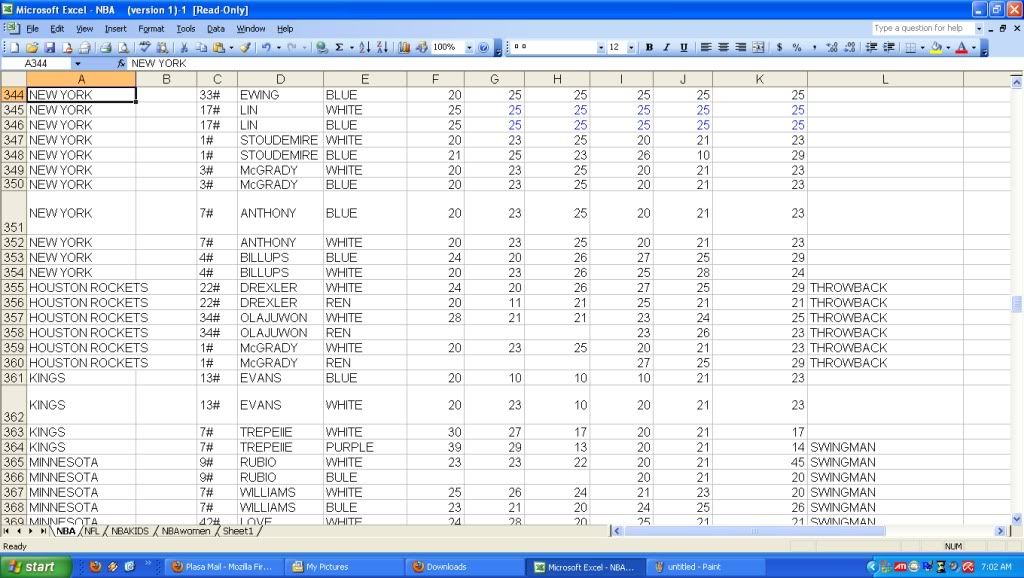The width and height of the screenshot is (1024, 578).
Task: Switch to the NFL sheet tab
Action: tap(91, 531)
